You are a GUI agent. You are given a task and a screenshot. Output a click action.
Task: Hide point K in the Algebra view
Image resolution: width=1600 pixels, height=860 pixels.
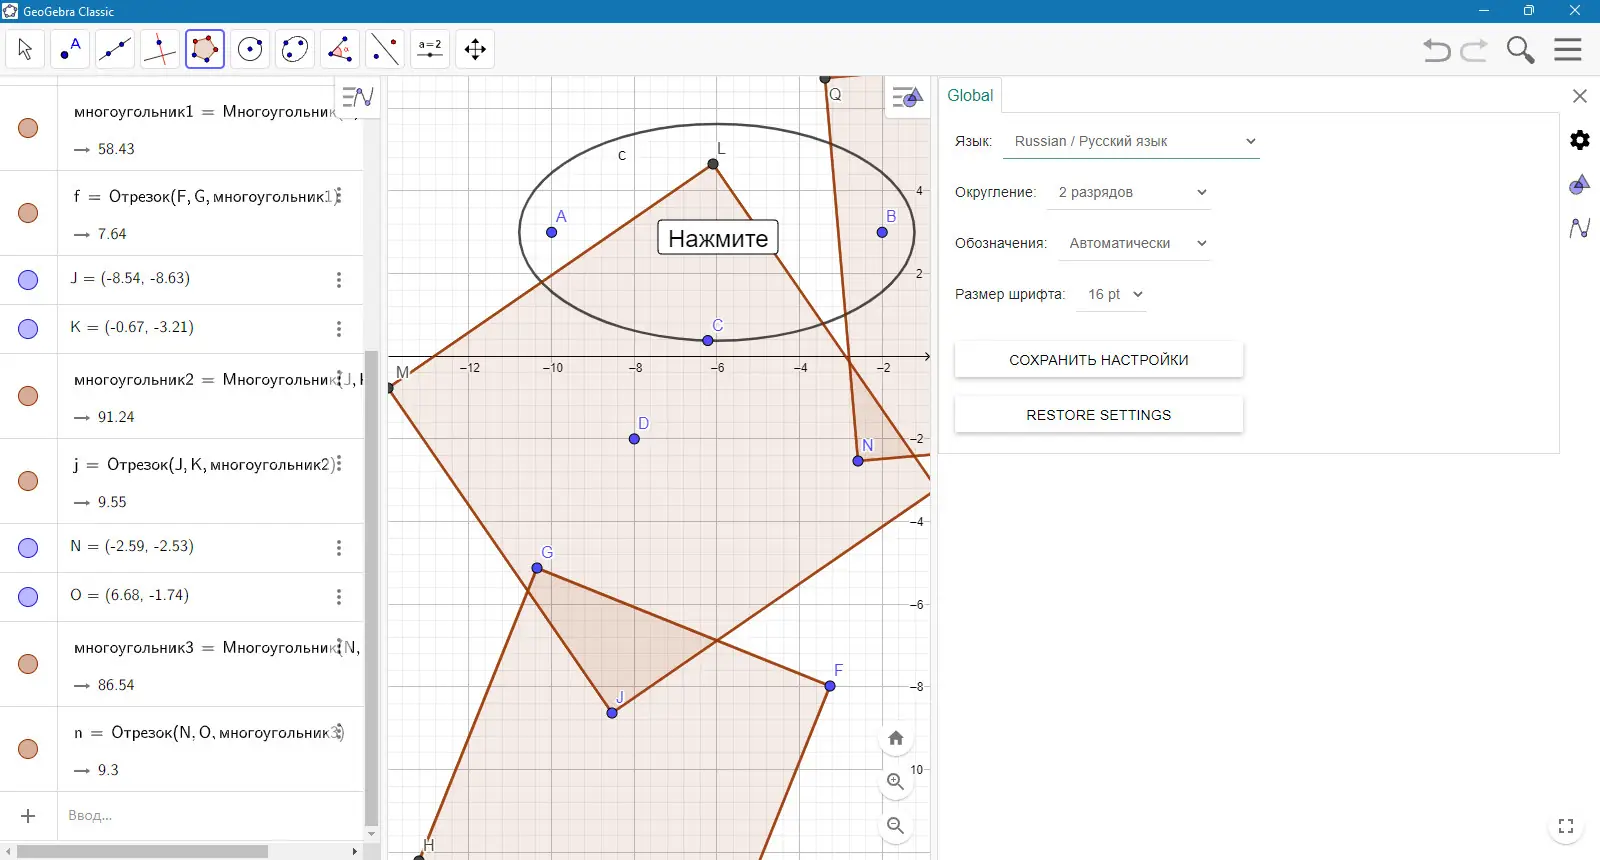[x=28, y=329]
